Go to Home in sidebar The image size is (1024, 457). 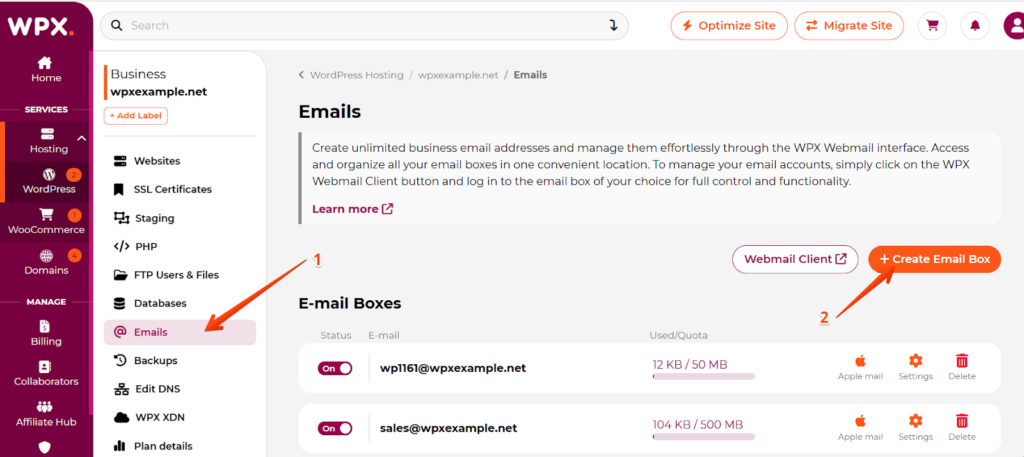(46, 69)
